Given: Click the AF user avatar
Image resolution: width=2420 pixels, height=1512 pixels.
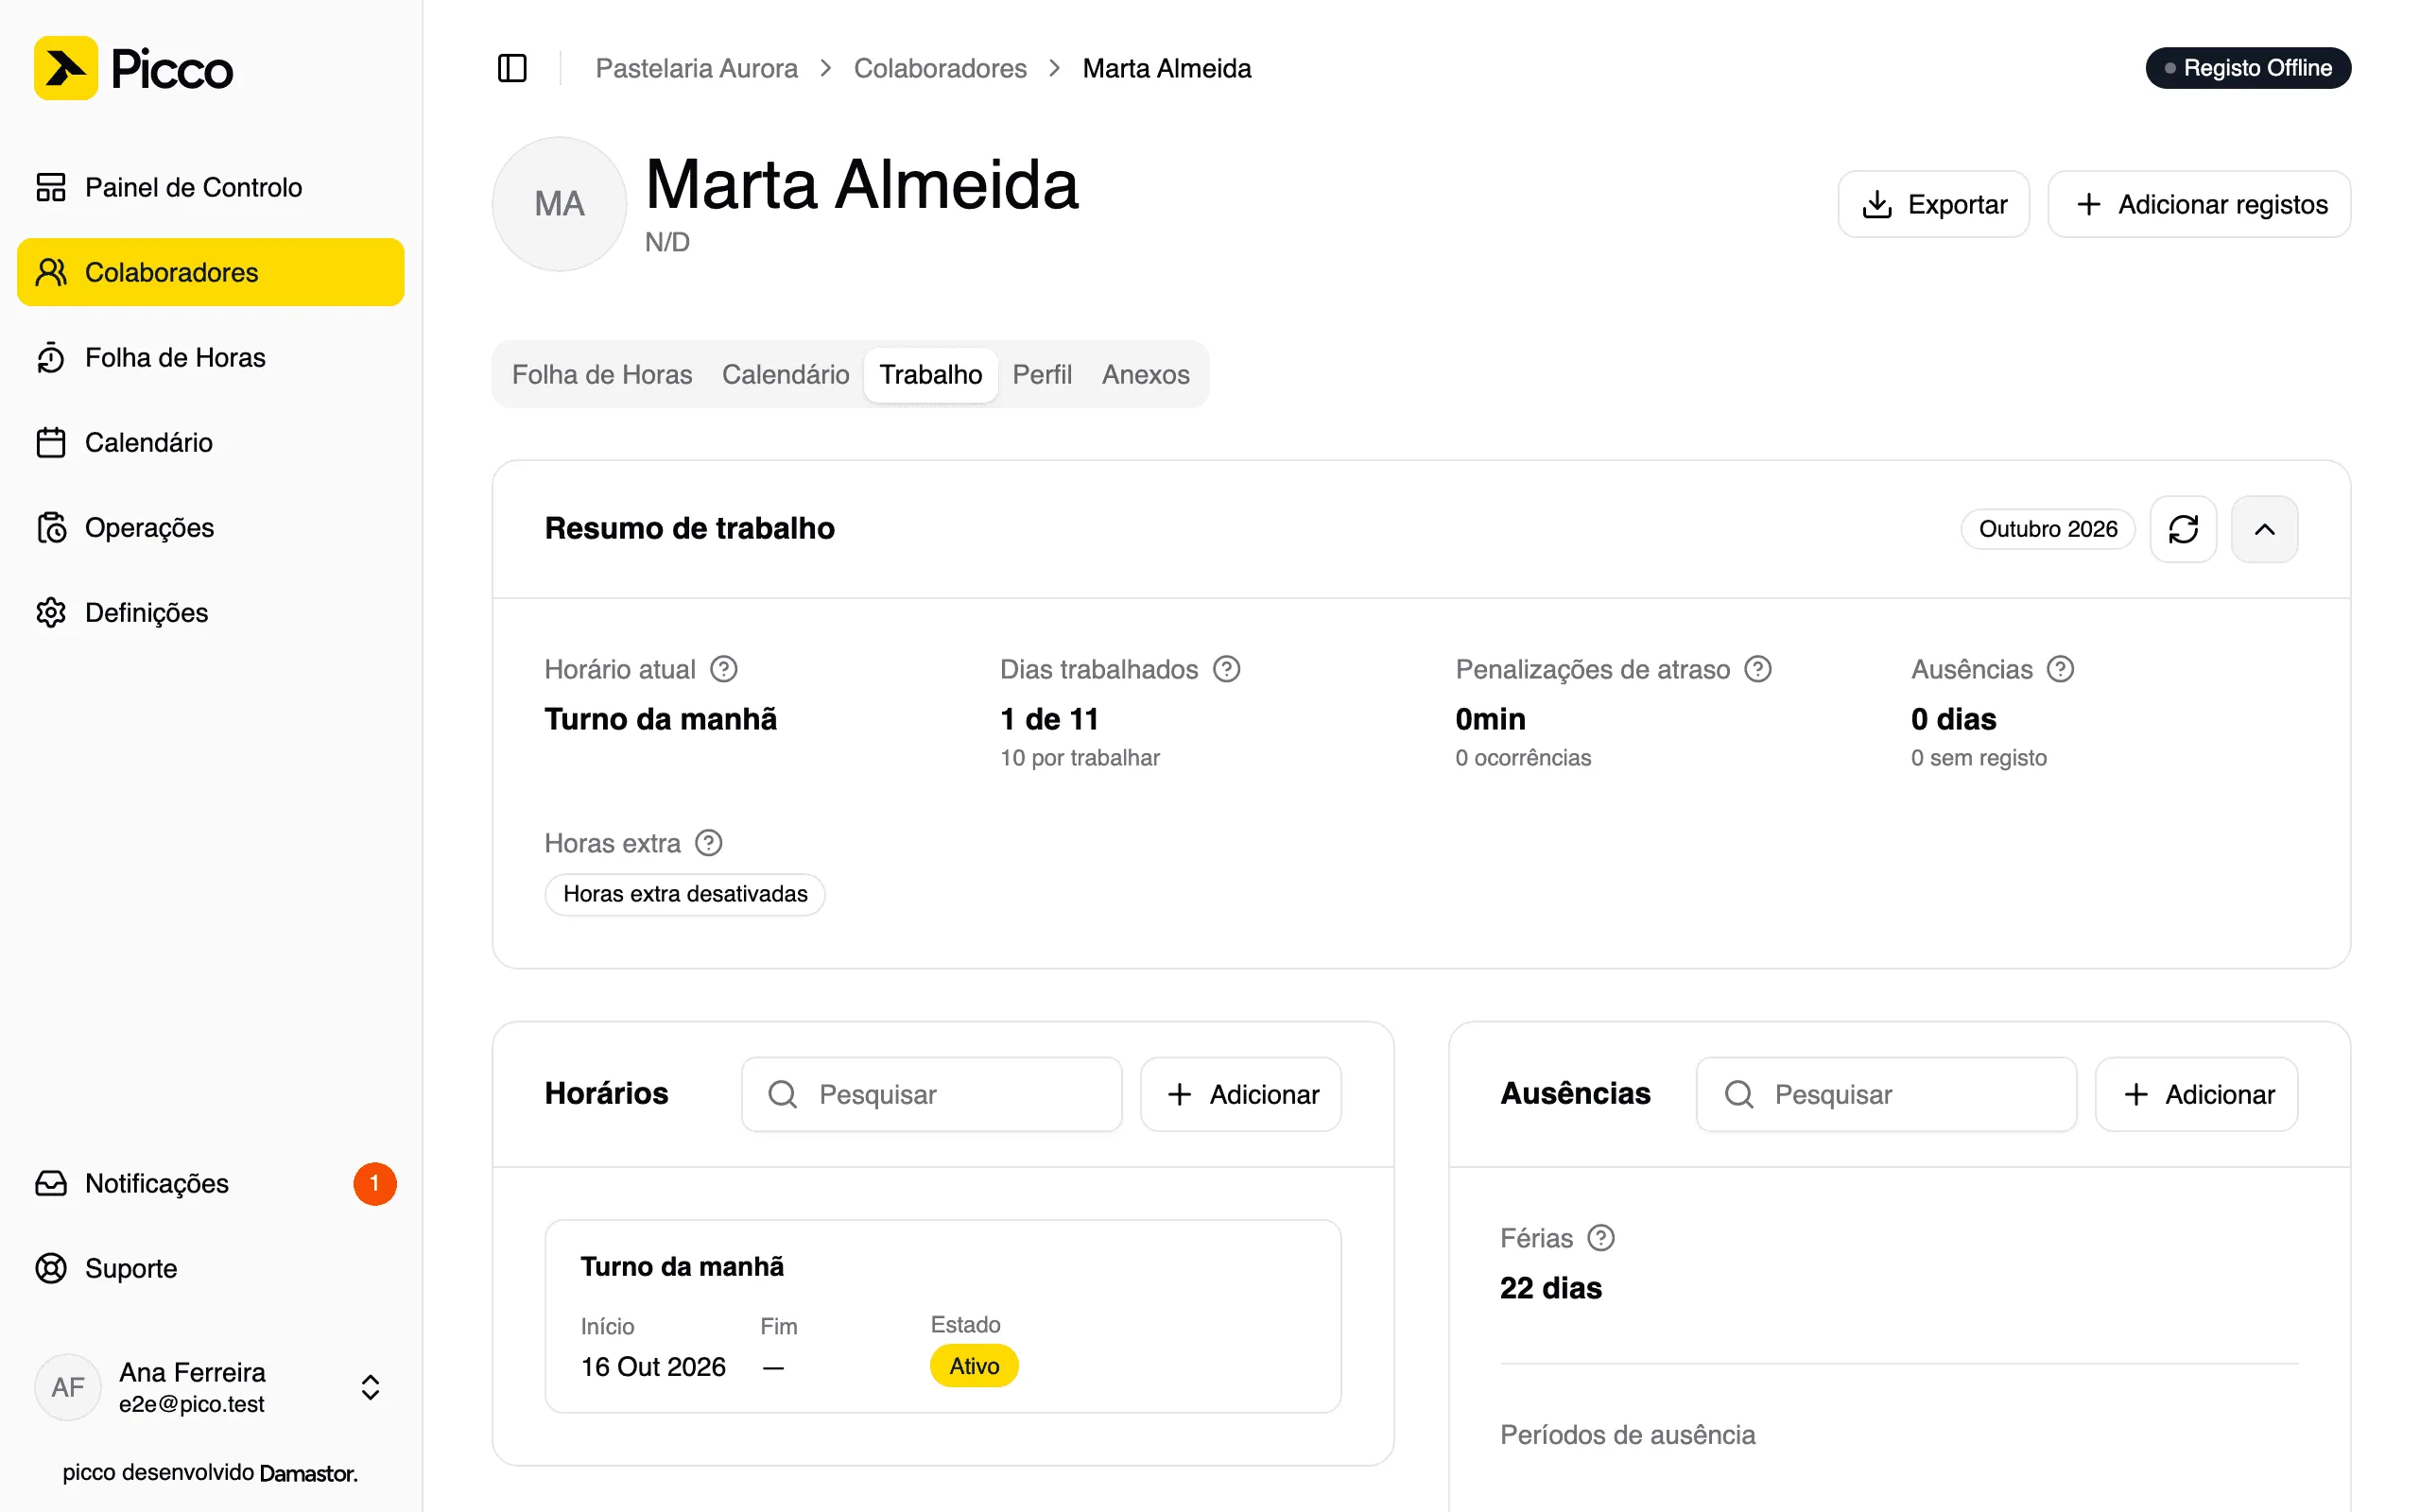Looking at the screenshot, I should point(68,1387).
